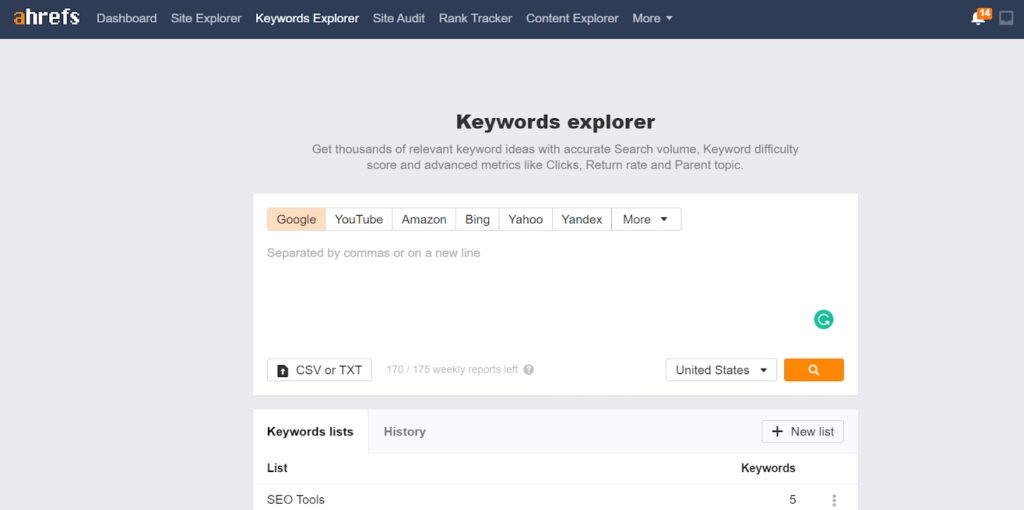Select the Yahoo search engine tab
The width and height of the screenshot is (1024, 510).
526,219
